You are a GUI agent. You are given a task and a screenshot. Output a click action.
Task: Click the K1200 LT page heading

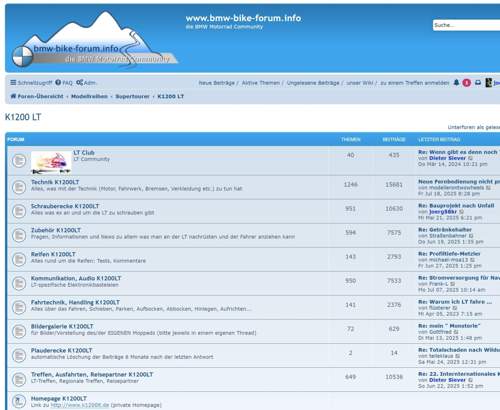click(23, 117)
